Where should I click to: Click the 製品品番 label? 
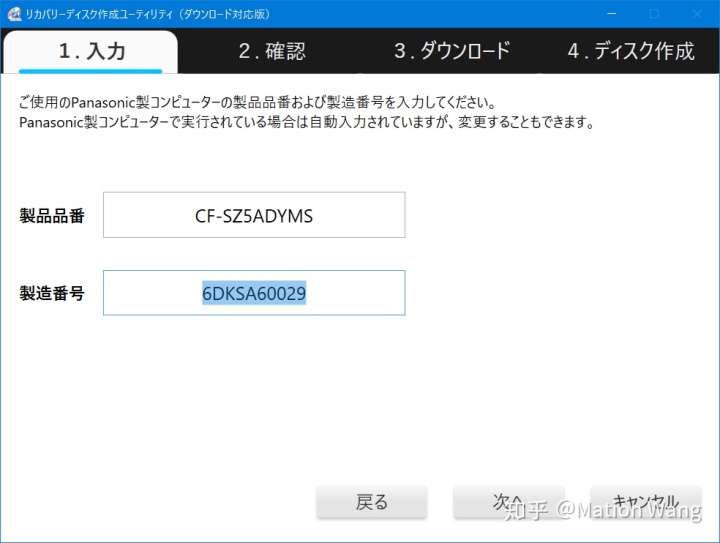(51, 215)
